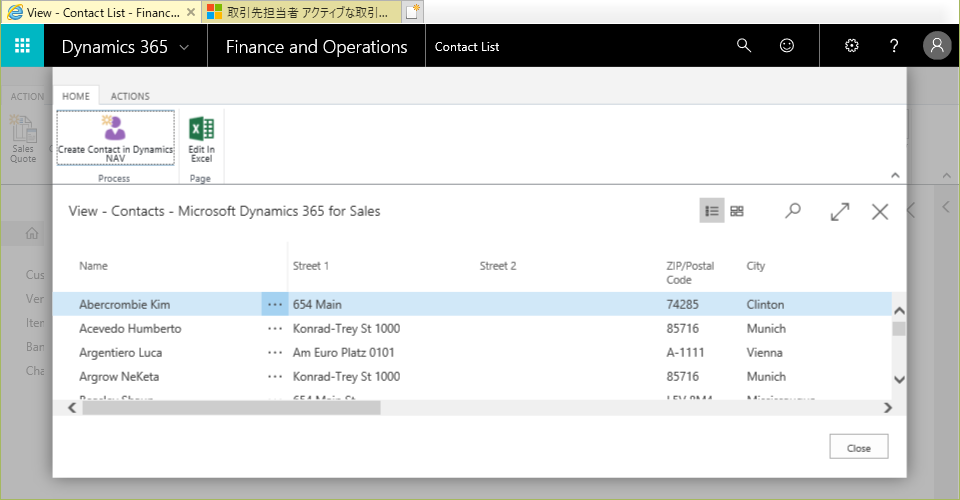Screen dimensions: 960x500
Task: Sort by ZIP/Postal Code column header
Action: pyautogui.click(x=690, y=273)
